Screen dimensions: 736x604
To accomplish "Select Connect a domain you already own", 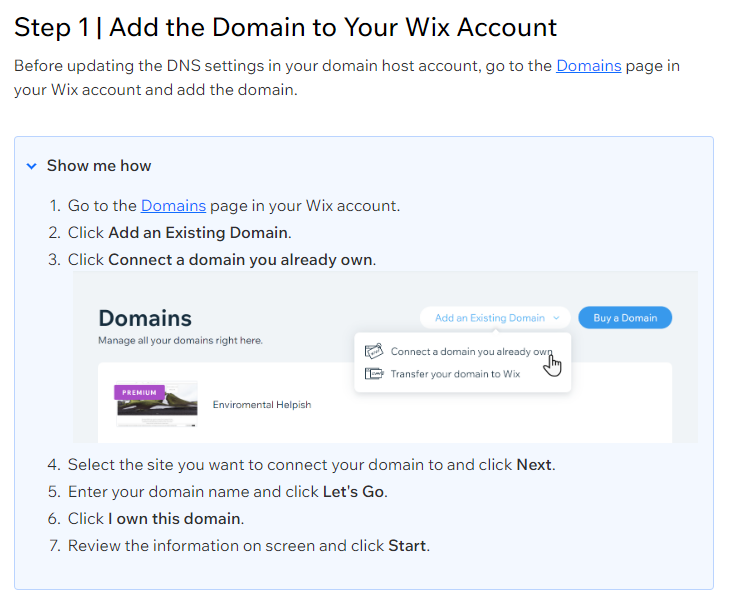I will [471, 352].
